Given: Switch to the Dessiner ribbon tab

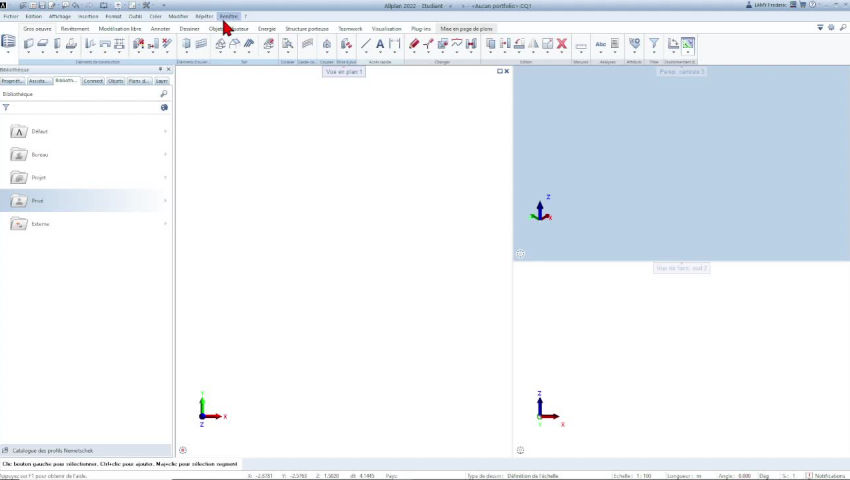Looking at the screenshot, I should (x=189, y=29).
